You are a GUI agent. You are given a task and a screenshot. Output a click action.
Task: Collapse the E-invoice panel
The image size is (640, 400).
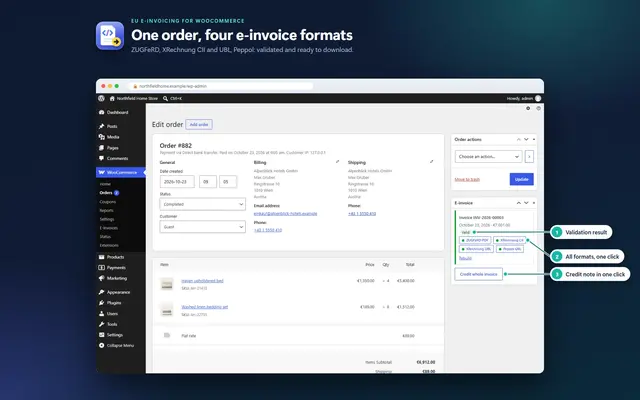click(x=534, y=203)
